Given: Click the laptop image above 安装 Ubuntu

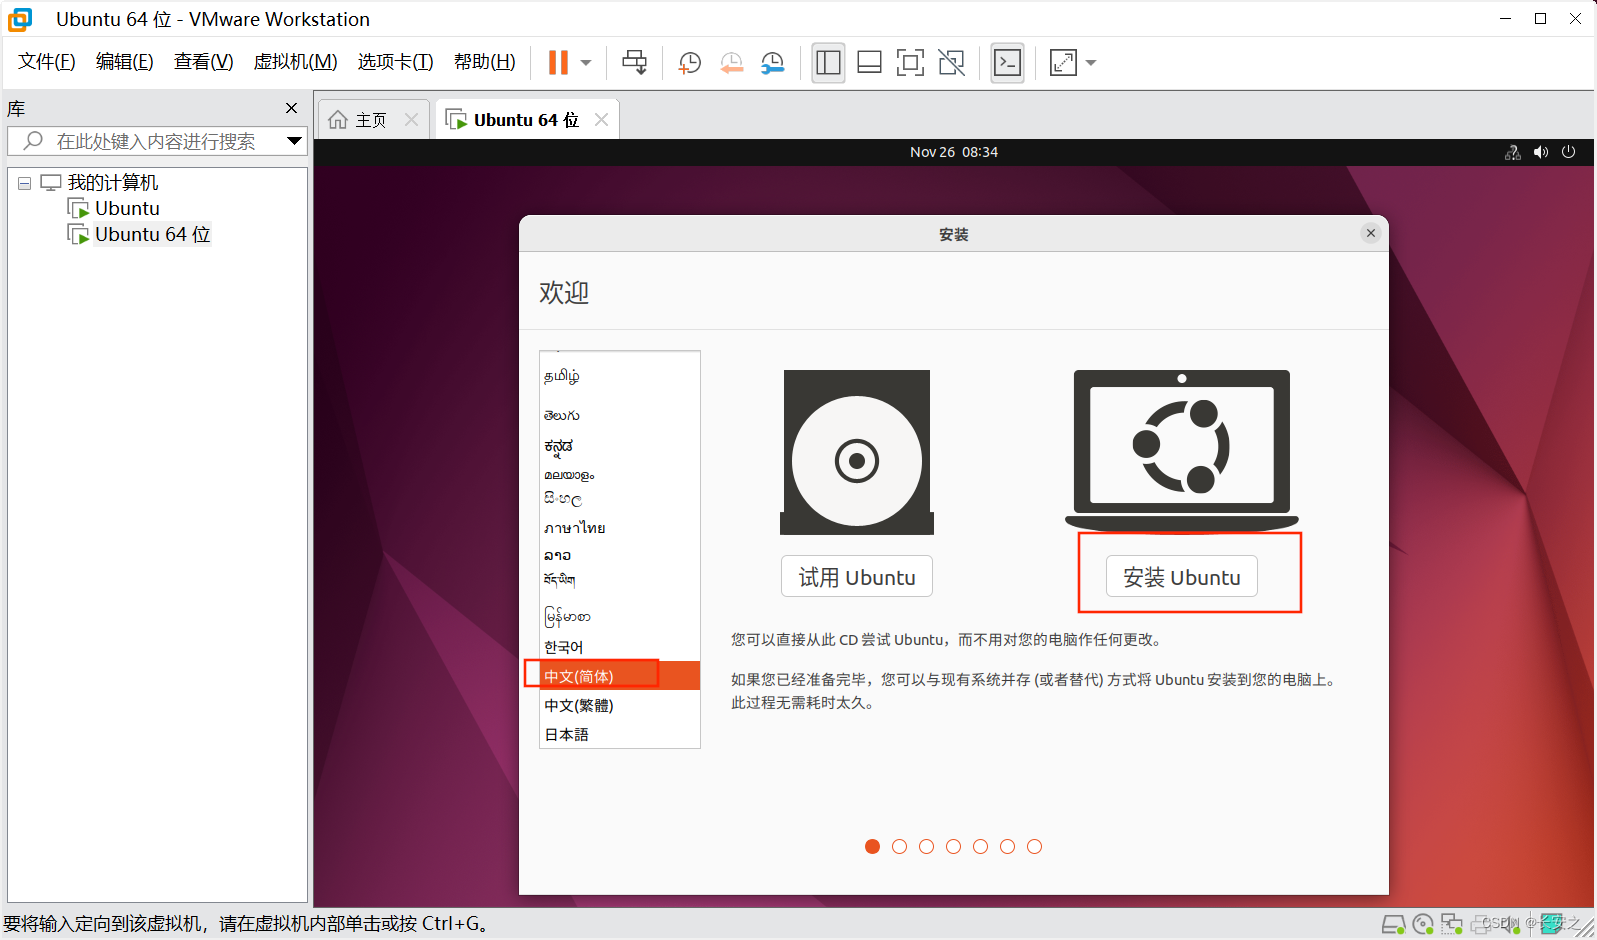Looking at the screenshot, I should coord(1182,451).
